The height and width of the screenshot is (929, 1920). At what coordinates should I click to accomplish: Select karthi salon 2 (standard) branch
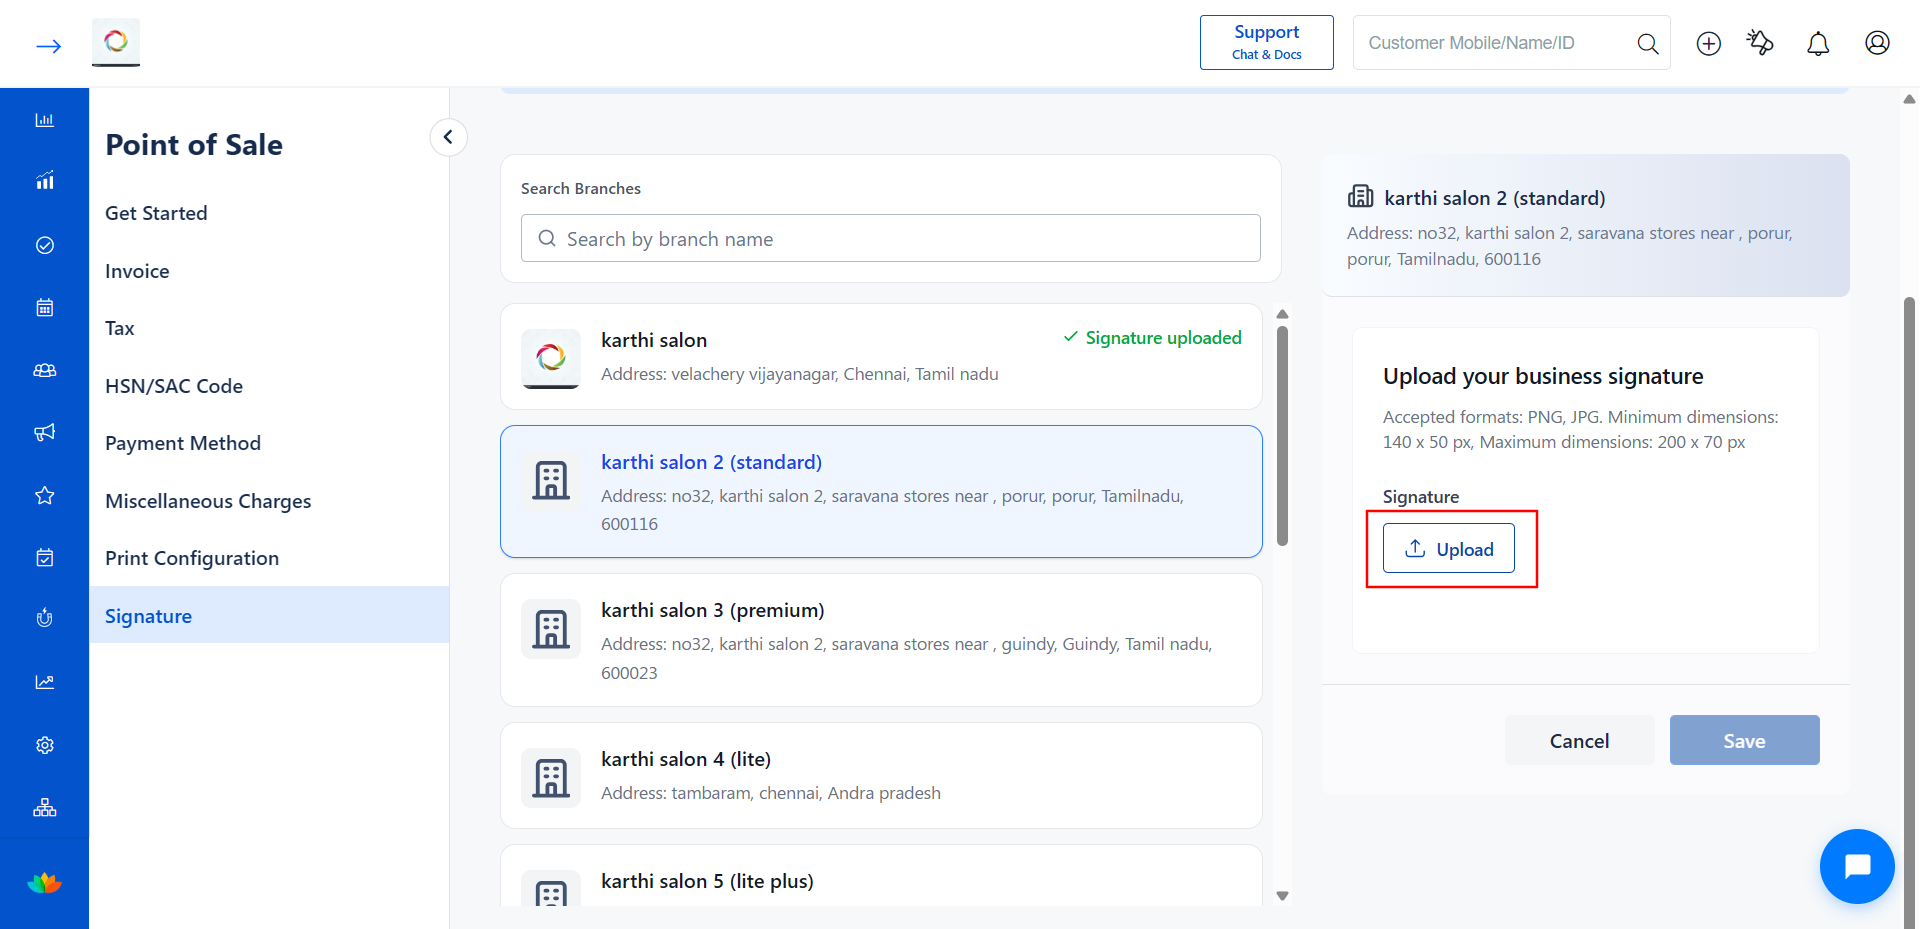(x=881, y=491)
